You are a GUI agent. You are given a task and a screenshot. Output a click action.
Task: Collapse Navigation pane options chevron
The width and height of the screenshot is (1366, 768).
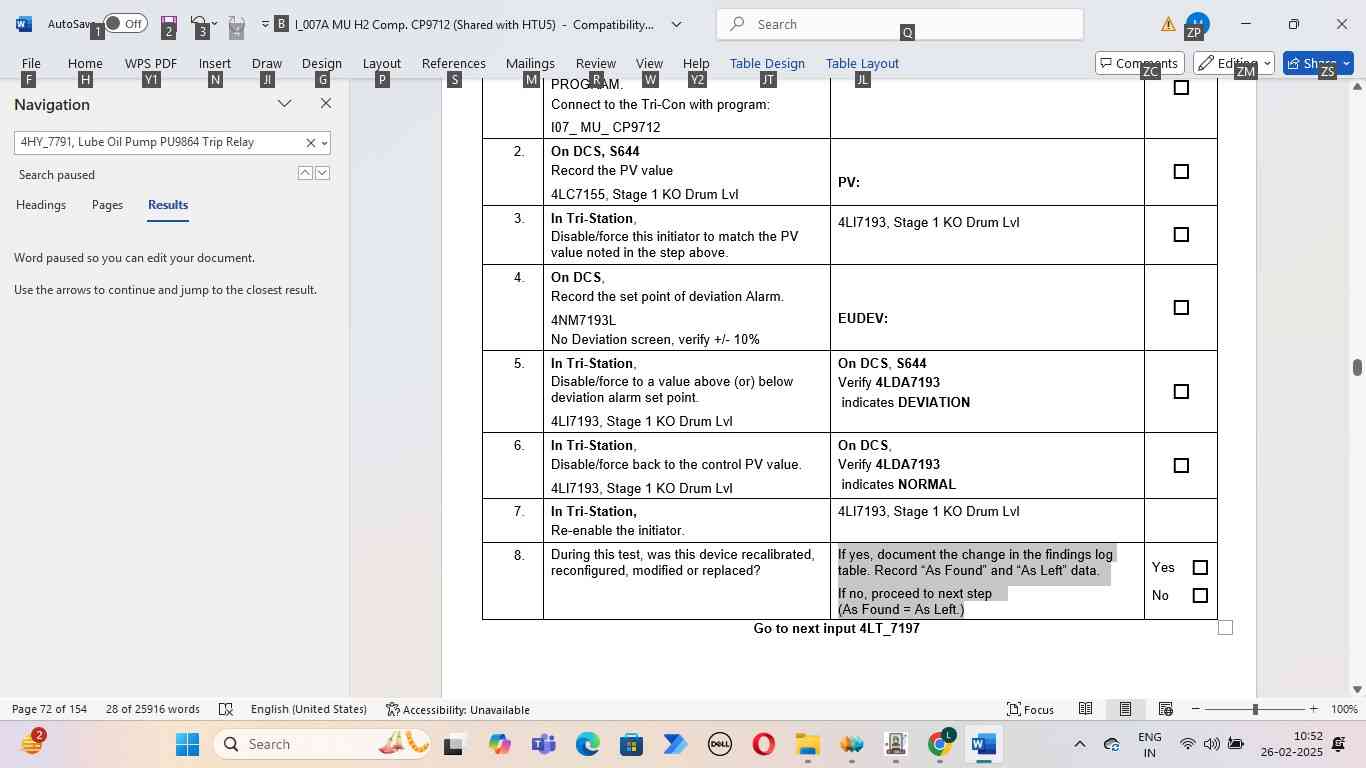[285, 104]
